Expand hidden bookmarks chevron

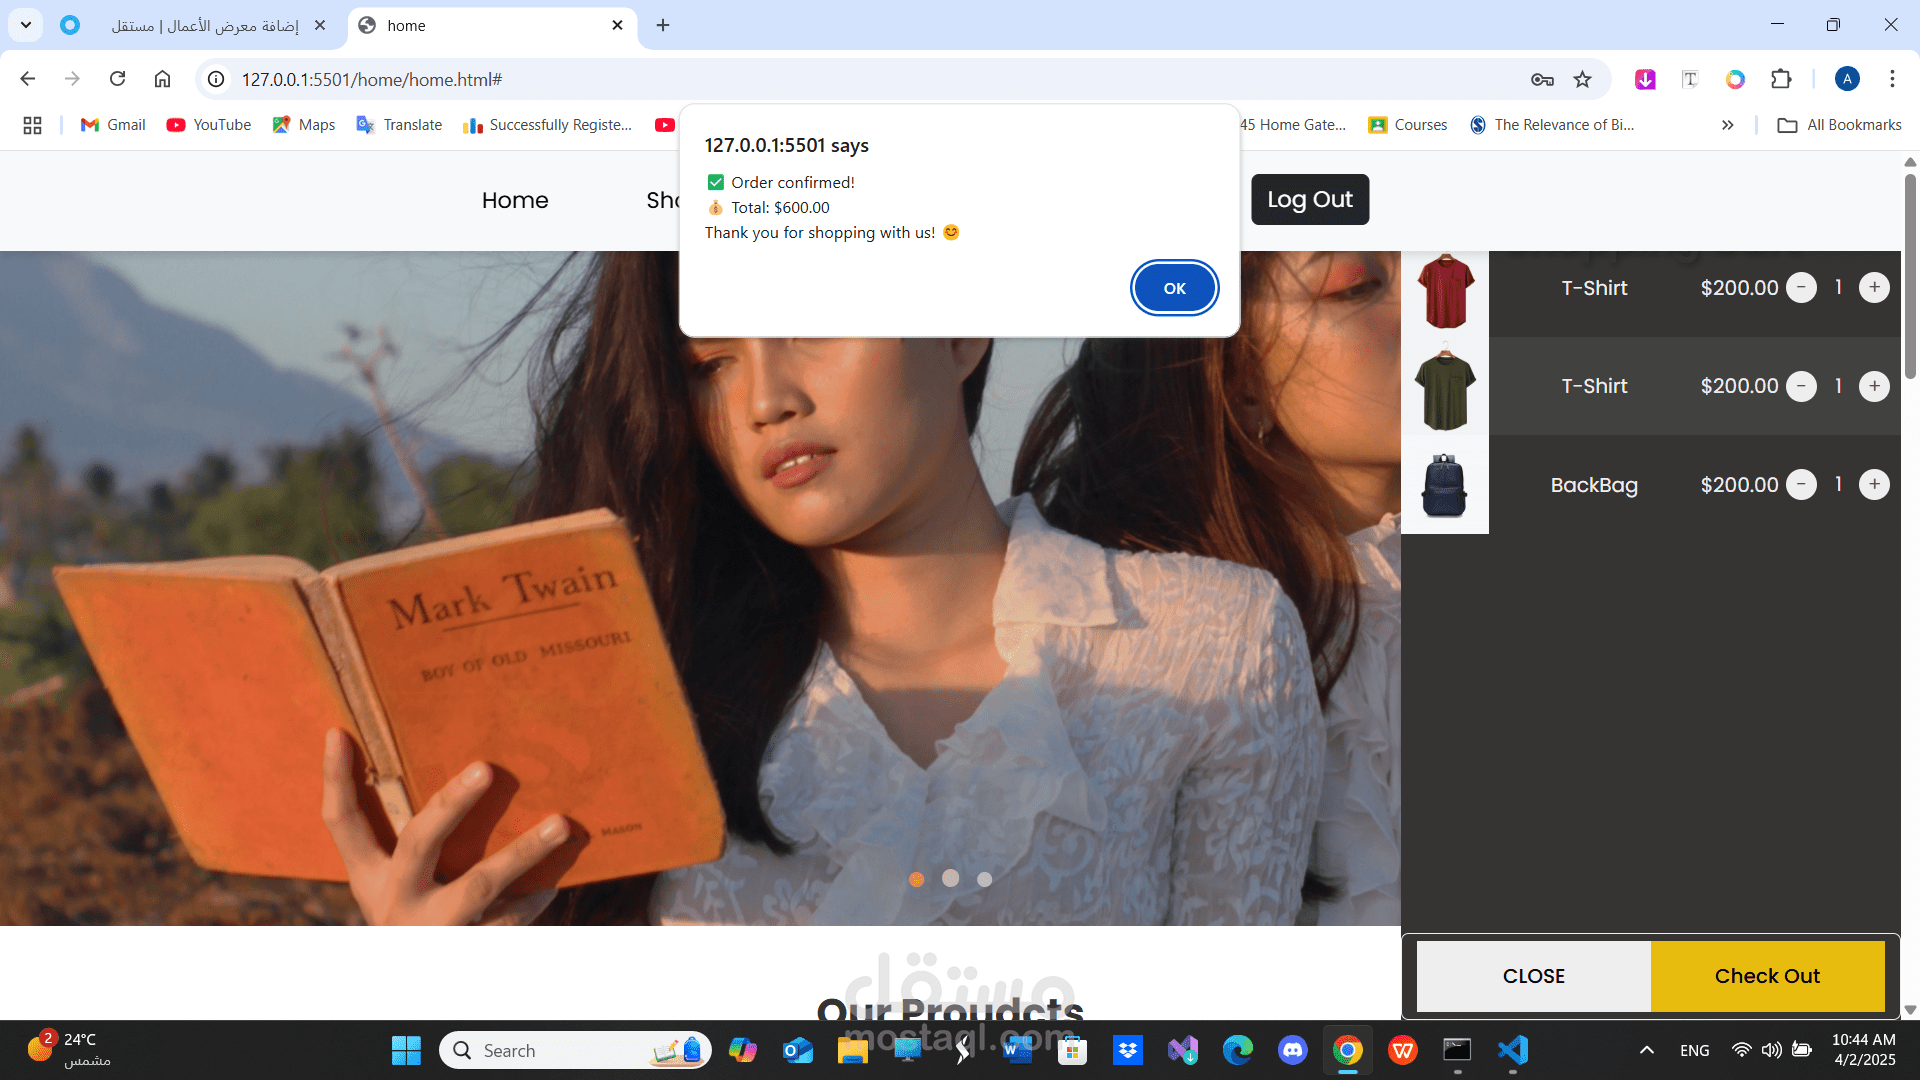1727,125
